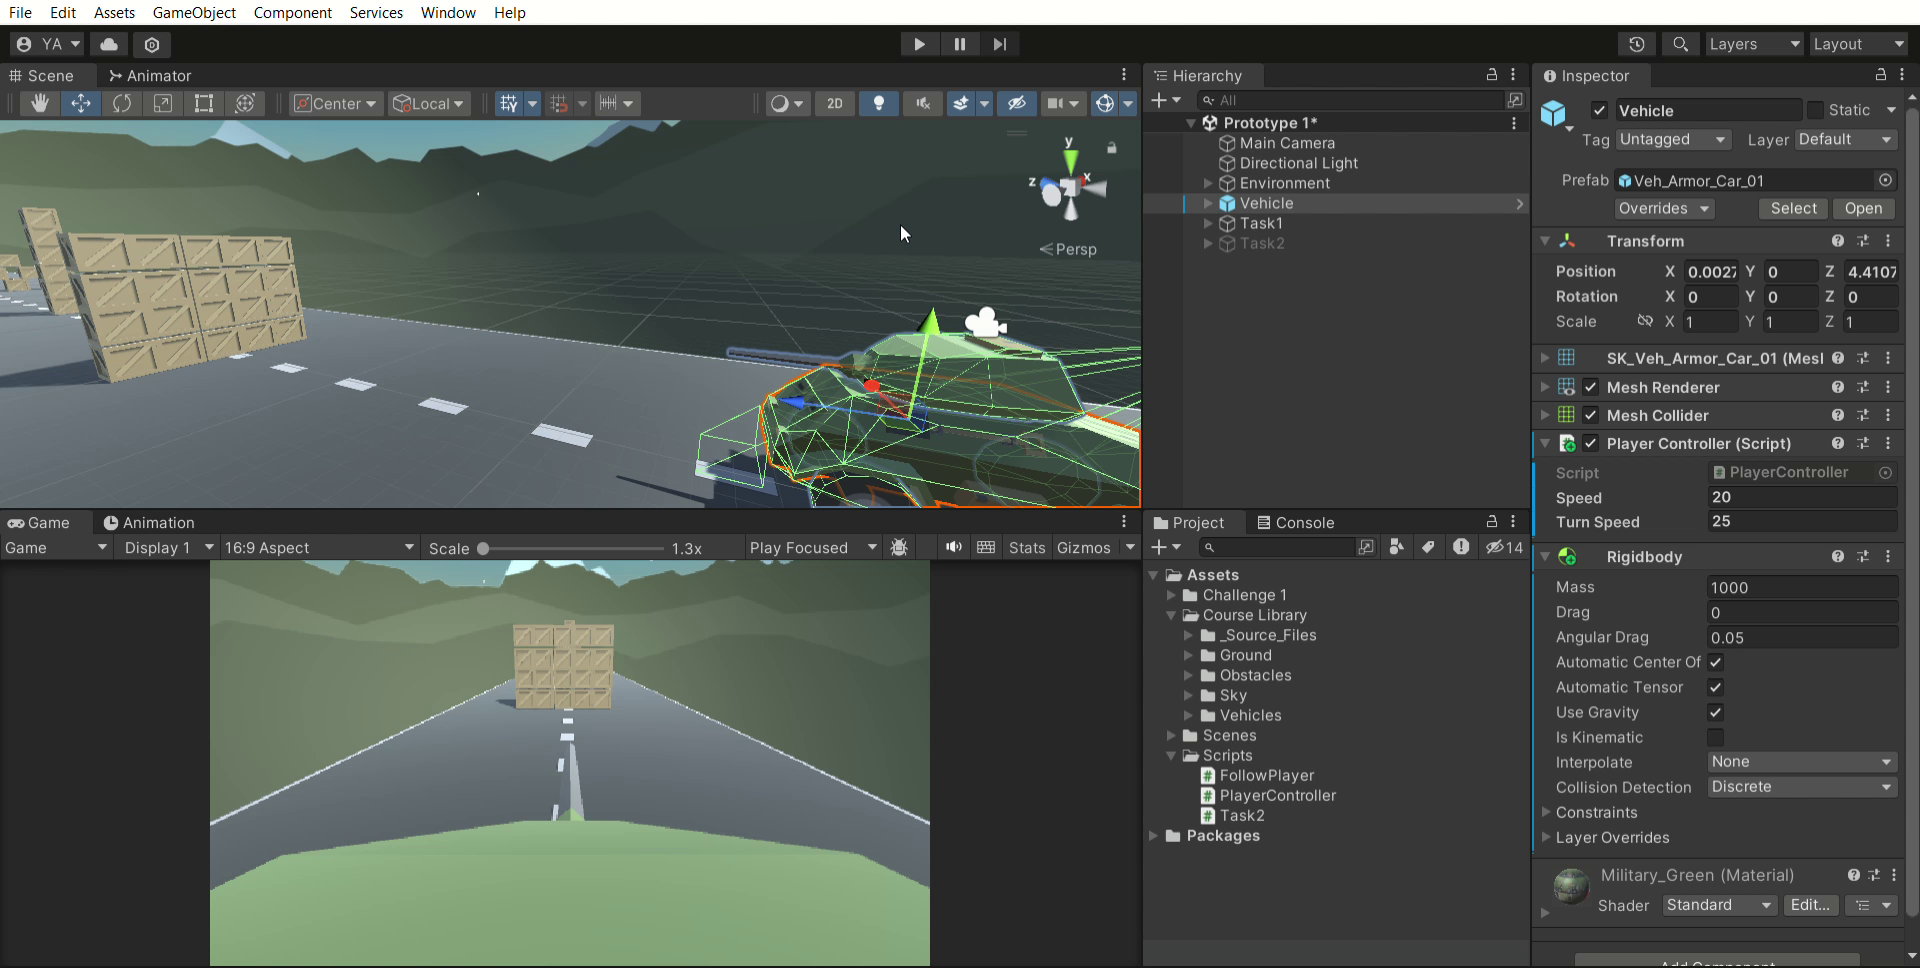The width and height of the screenshot is (1920, 968).
Task: Switch to the Animation tab
Action: (x=149, y=522)
